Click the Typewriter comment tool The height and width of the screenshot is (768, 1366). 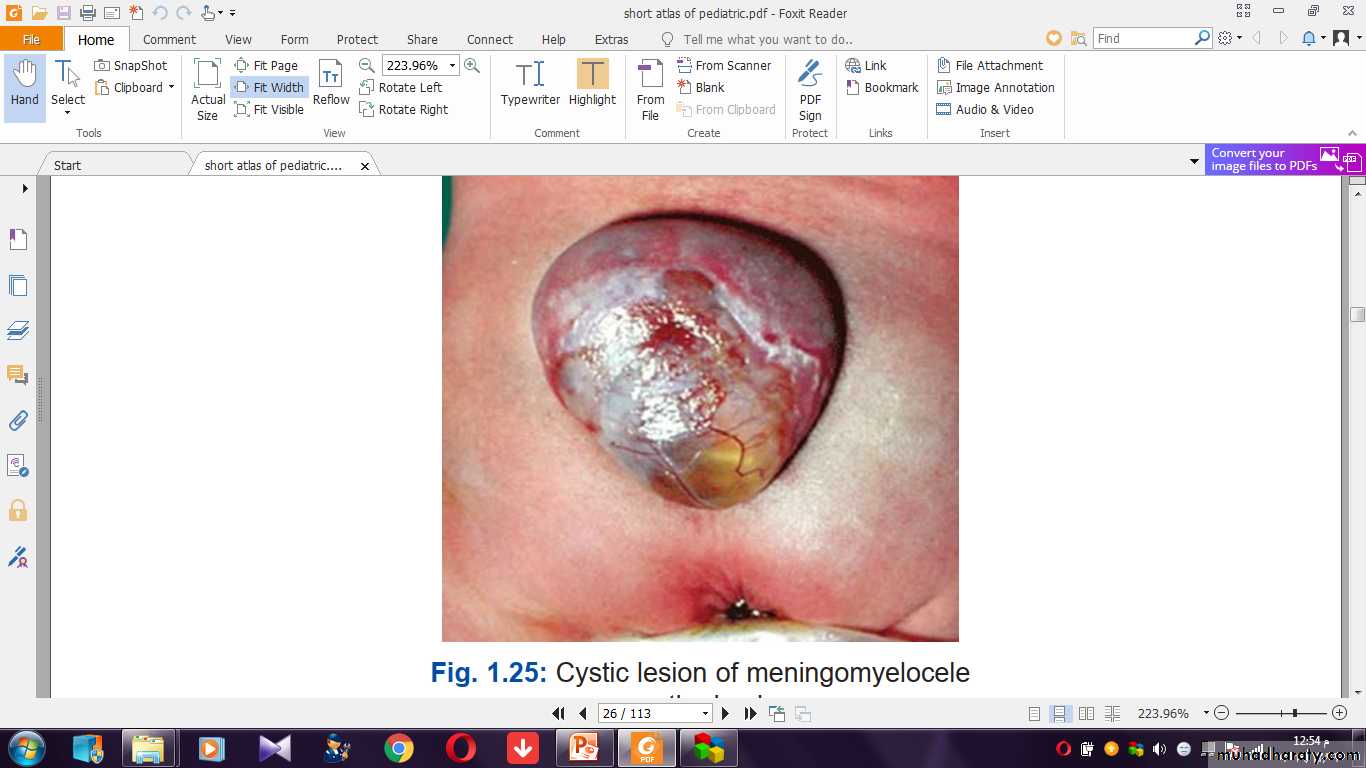point(530,83)
